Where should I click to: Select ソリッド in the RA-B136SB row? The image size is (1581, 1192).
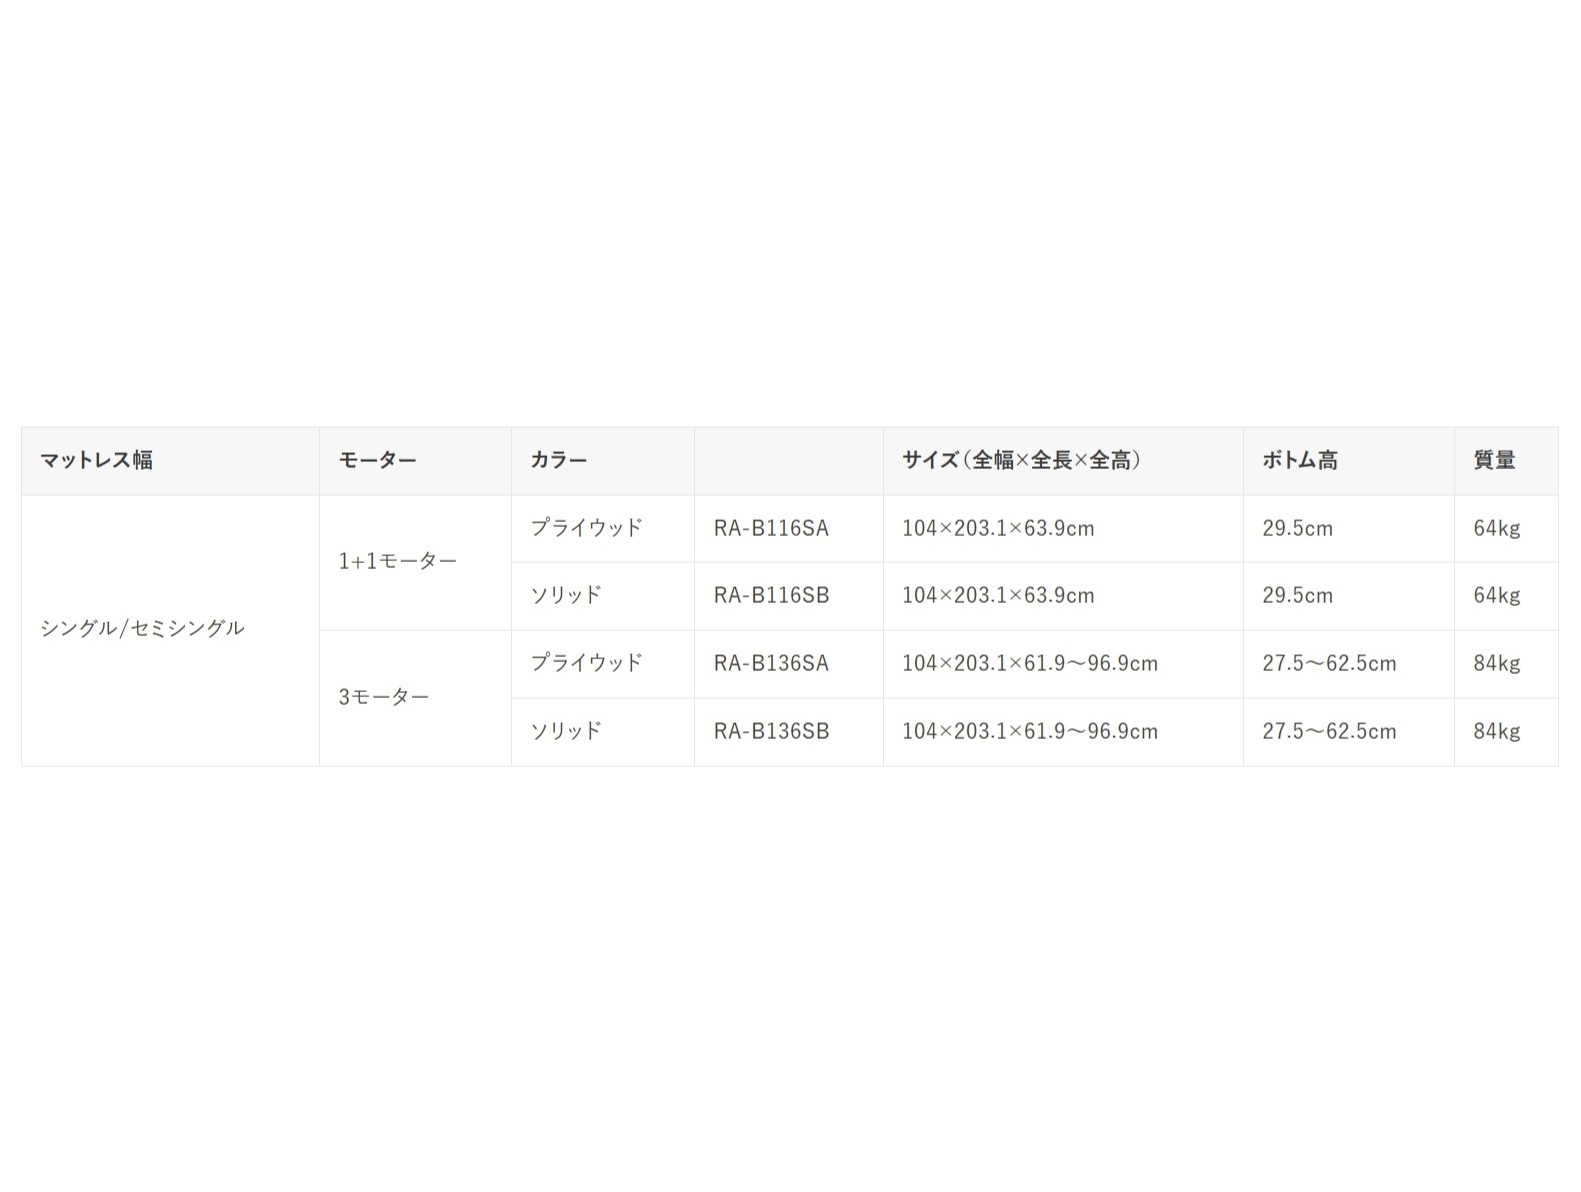tap(566, 731)
